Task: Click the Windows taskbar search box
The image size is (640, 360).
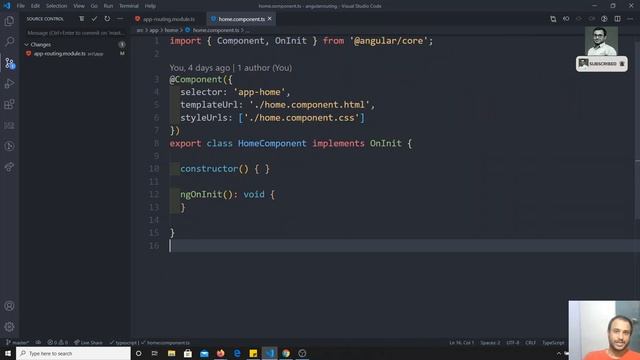Action: pos(73,353)
